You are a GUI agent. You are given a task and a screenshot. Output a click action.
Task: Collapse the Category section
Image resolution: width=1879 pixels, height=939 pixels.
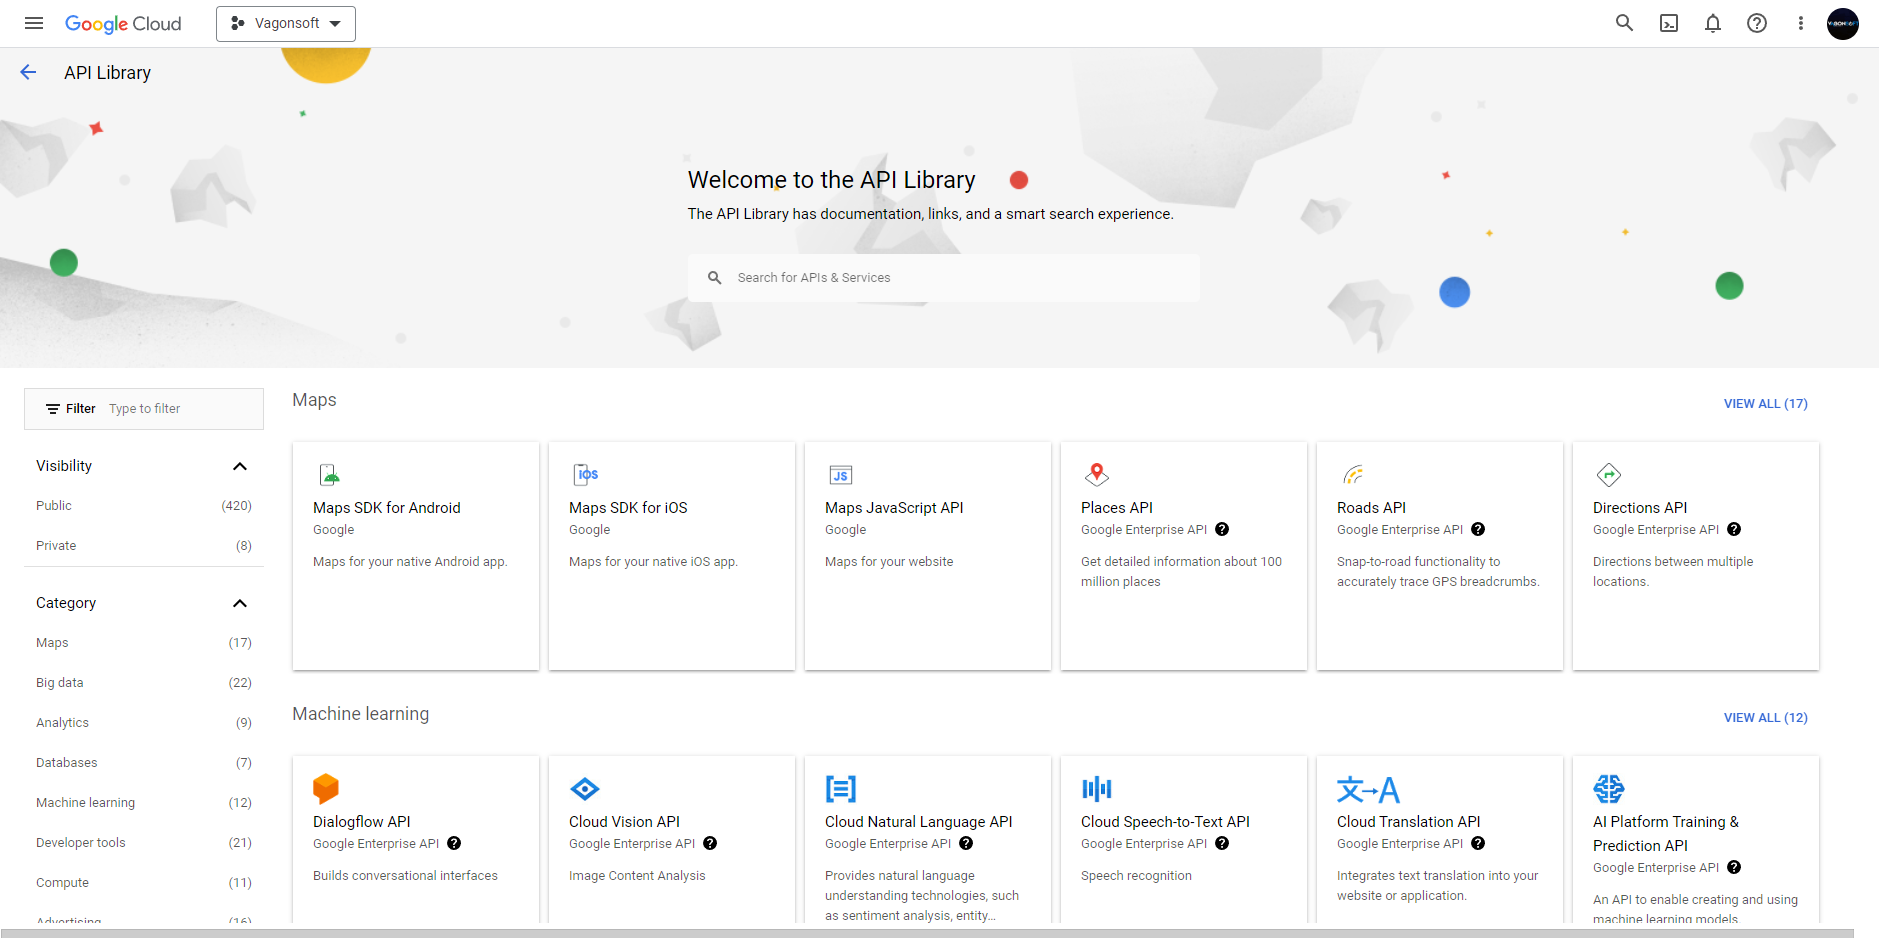pos(240,603)
